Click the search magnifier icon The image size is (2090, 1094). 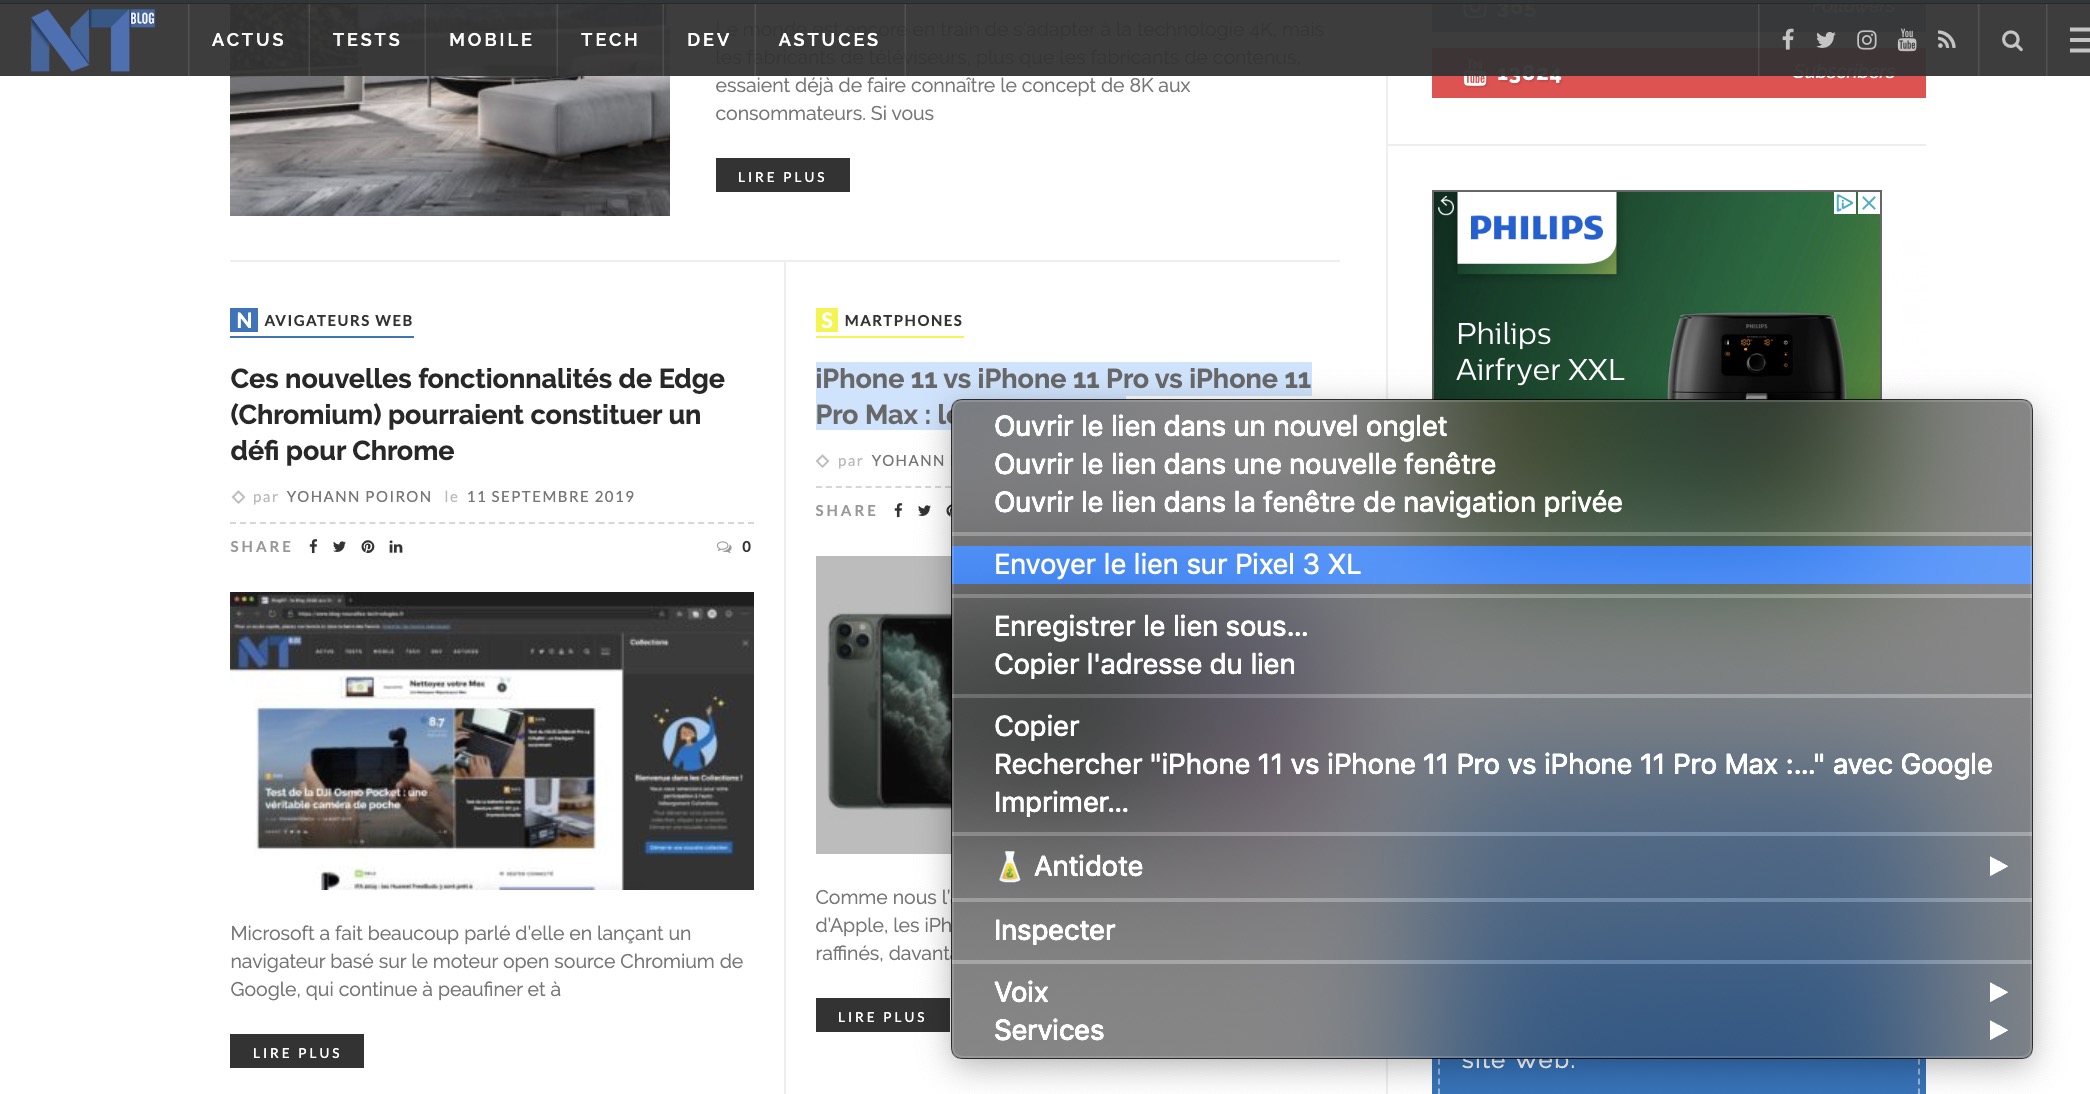click(x=2012, y=40)
